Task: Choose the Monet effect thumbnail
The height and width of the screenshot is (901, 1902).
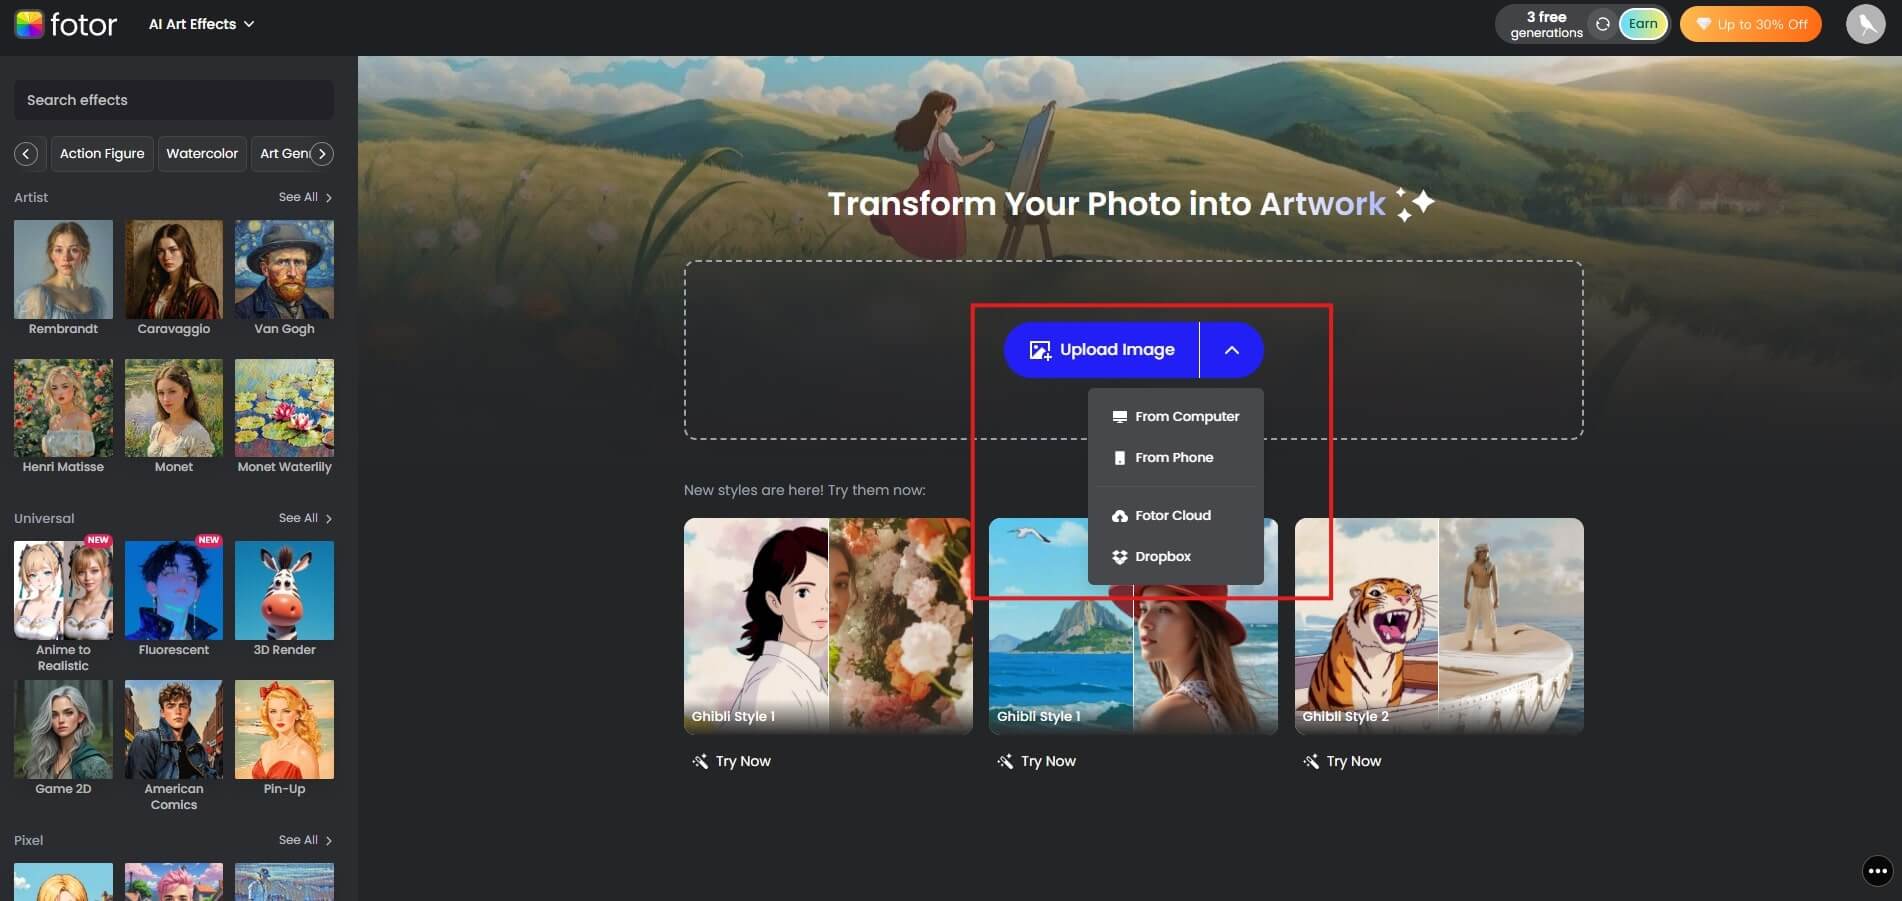Action: click(x=174, y=408)
